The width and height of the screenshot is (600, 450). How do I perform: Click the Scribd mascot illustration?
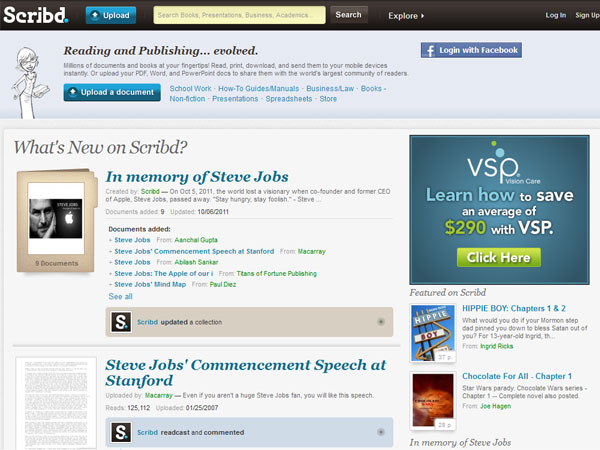point(30,82)
